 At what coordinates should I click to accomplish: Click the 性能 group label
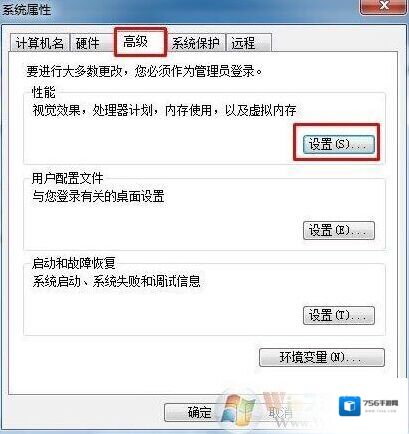click(44, 92)
